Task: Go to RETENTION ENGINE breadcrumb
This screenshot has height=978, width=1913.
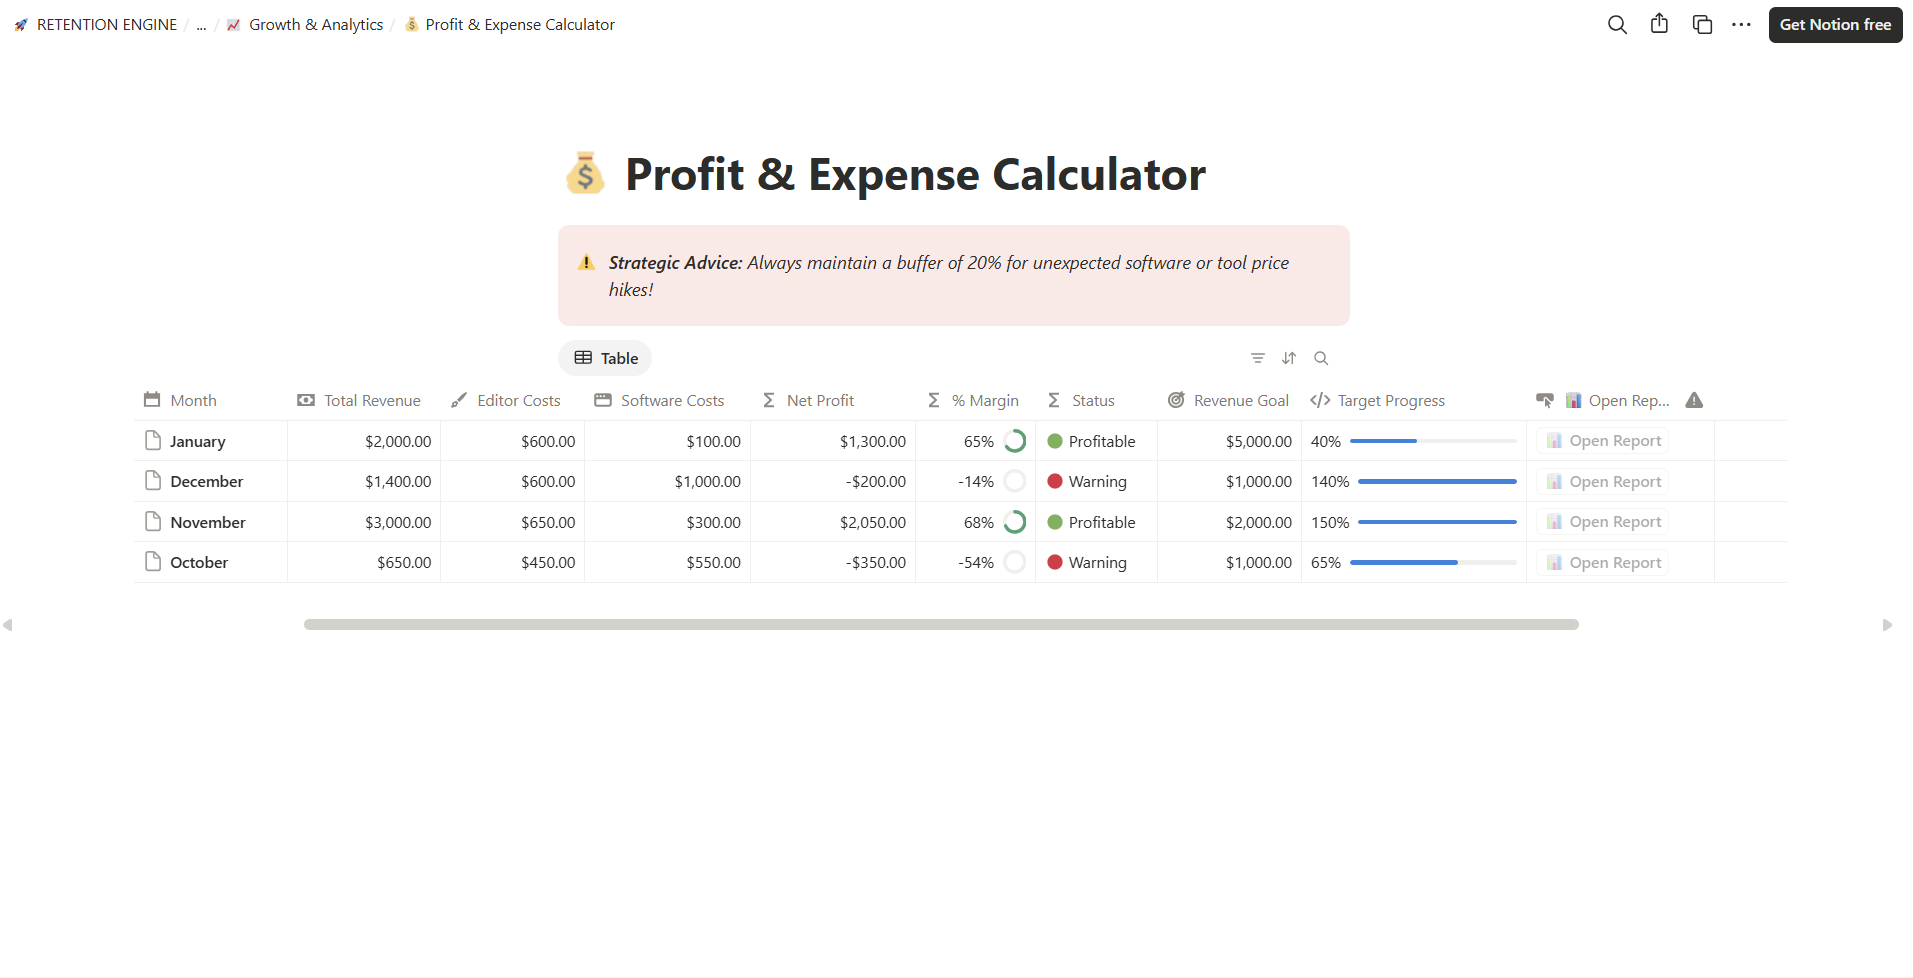Action: [x=96, y=25]
